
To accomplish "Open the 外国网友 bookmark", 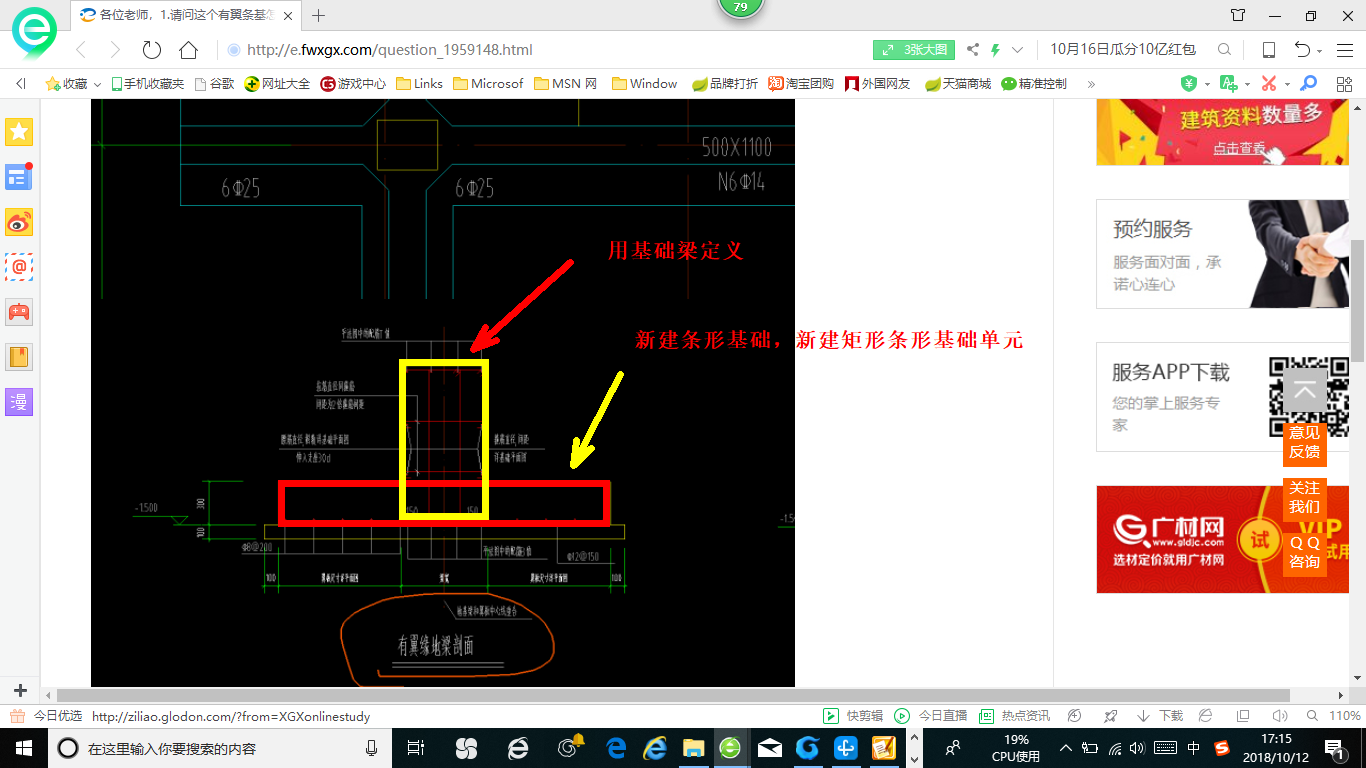I will coord(878,84).
